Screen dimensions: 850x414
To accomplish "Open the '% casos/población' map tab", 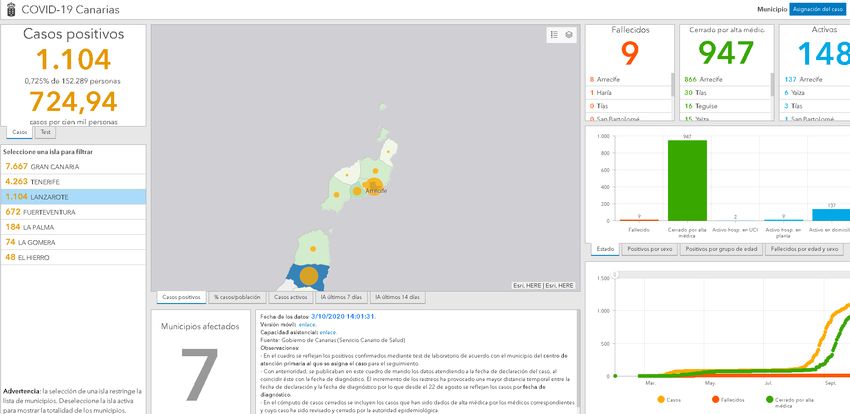I will [237, 297].
